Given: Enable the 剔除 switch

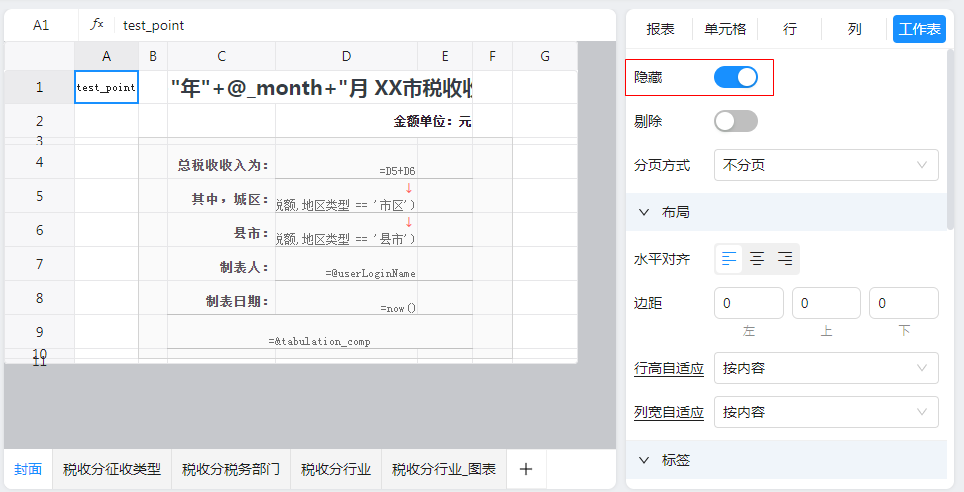Looking at the screenshot, I should [736, 121].
